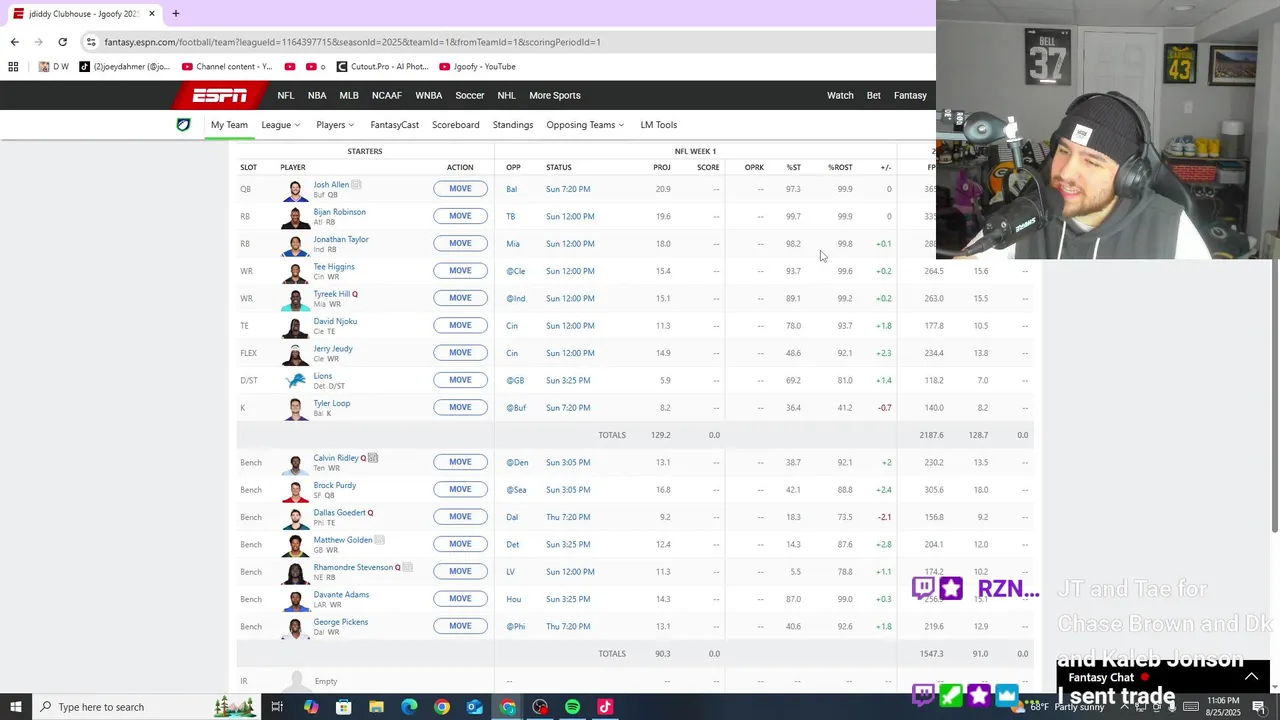Open NBA section in ESPN nav
Viewport: 1280px width, 720px height.
pyautogui.click(x=317, y=96)
